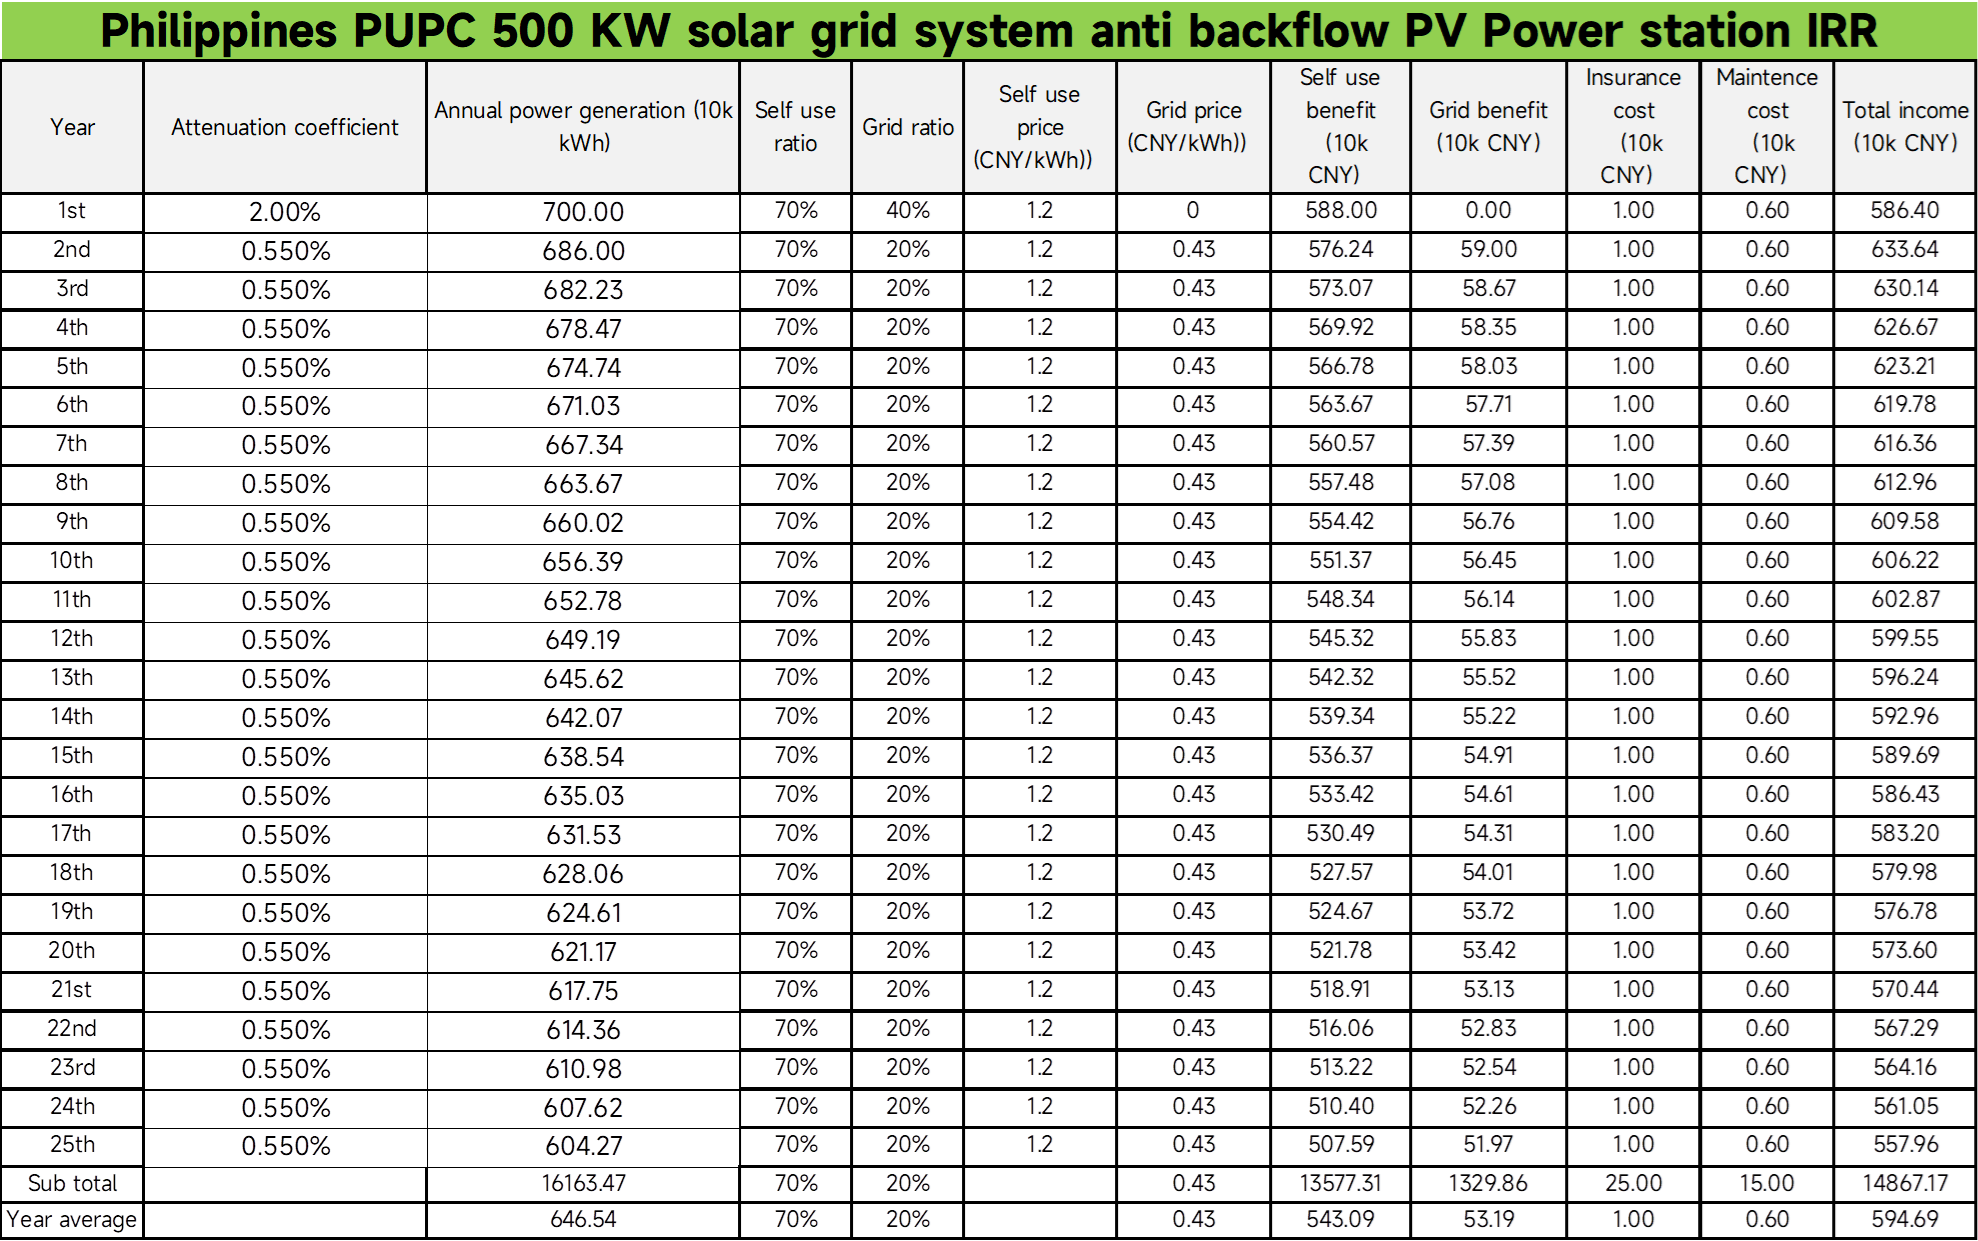Click the 14867.17 total income sub total

click(1905, 1184)
